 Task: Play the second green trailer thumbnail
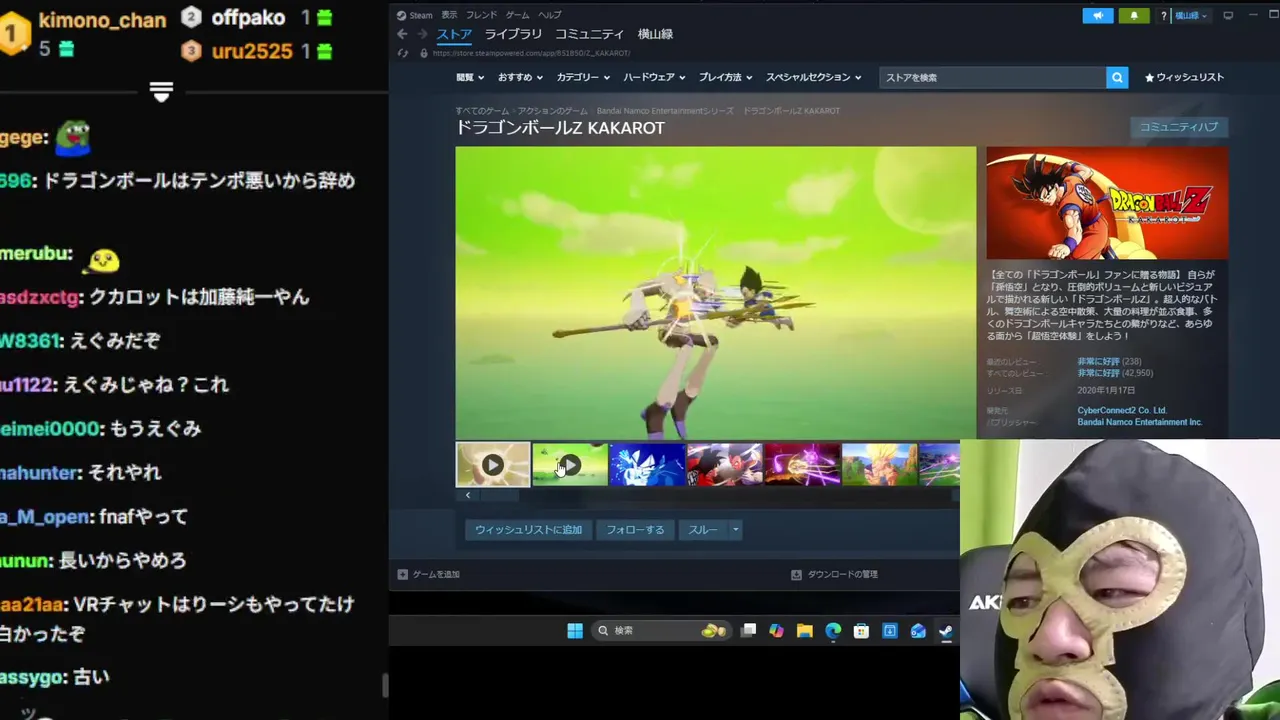point(570,465)
